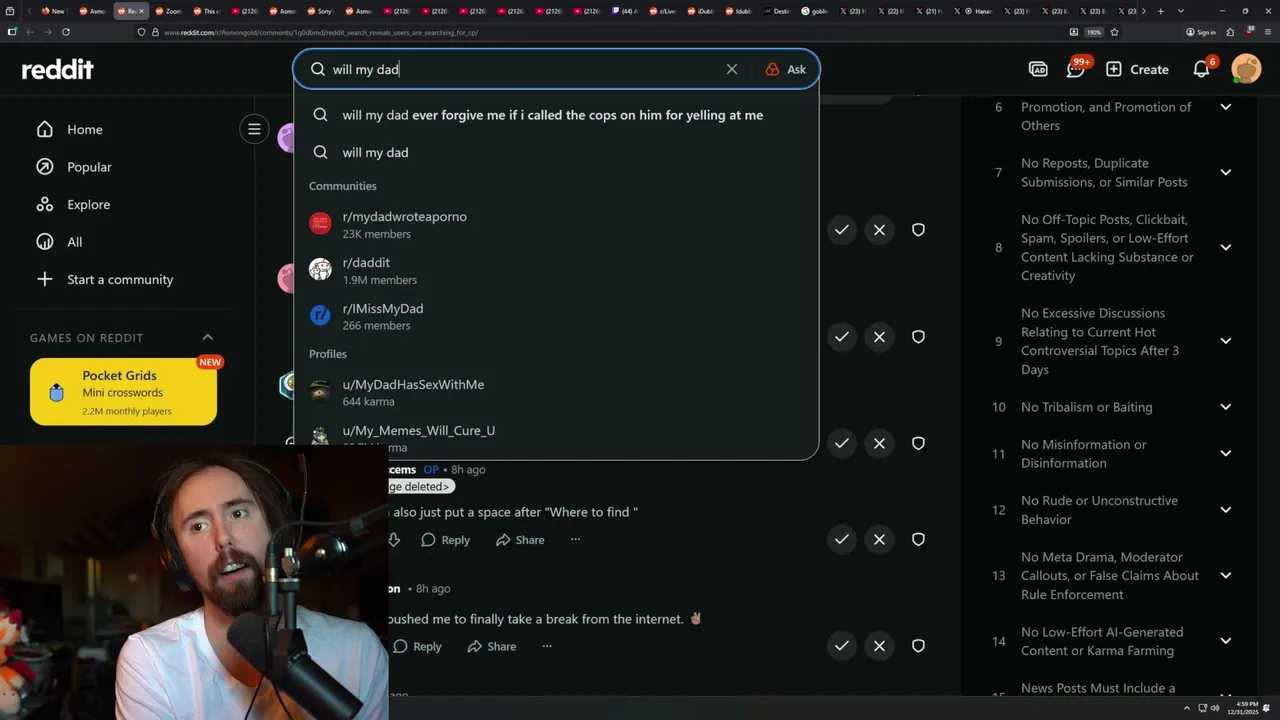Click the r/IMissMyDad community avatar icon

click(320, 316)
